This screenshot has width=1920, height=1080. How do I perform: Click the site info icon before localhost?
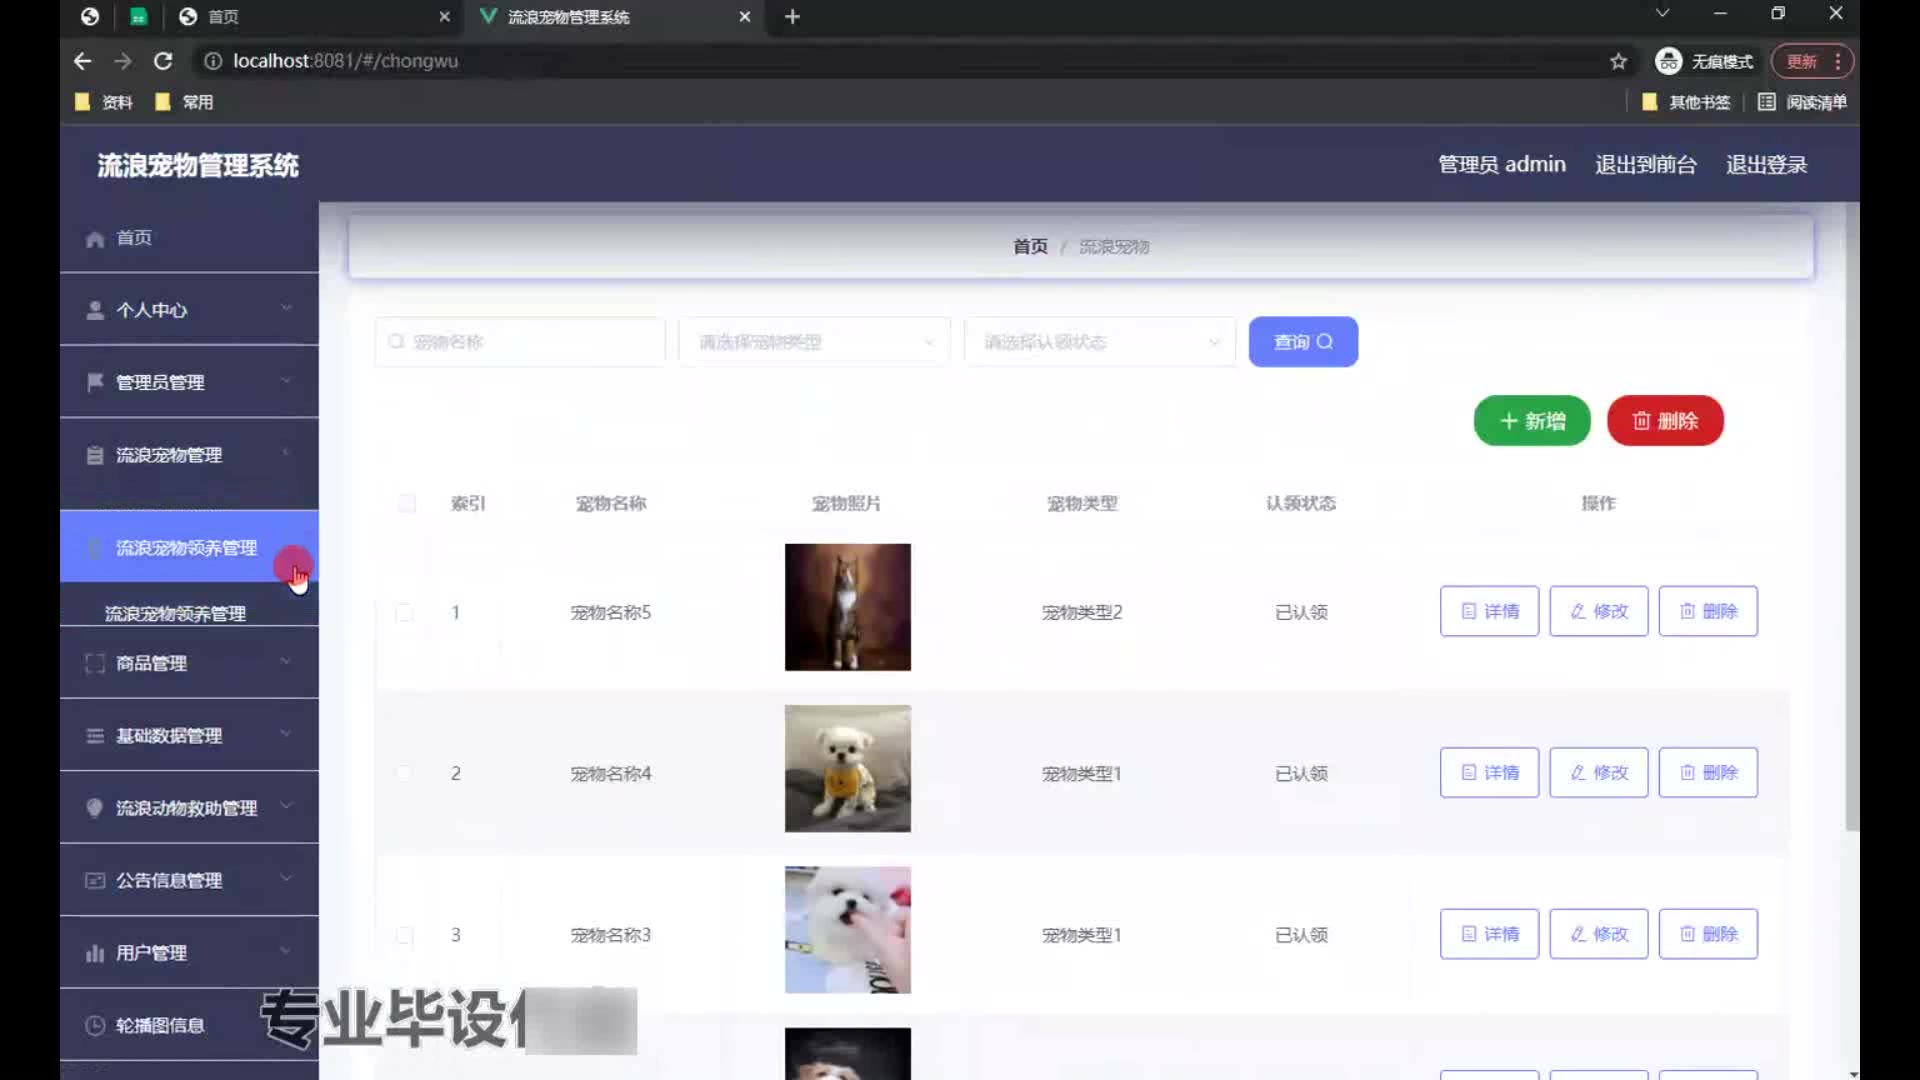click(212, 61)
